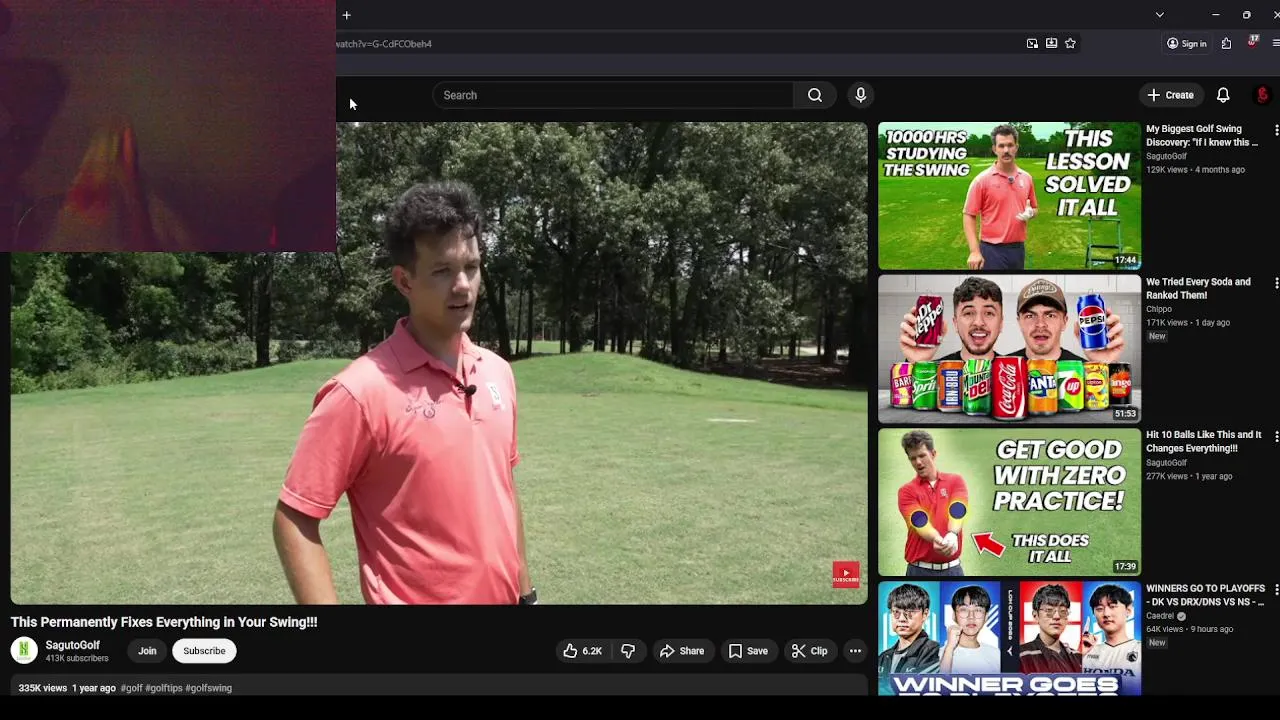Click the #golfswing hashtag
Image resolution: width=1280 pixels, height=720 pixels.
[208, 688]
